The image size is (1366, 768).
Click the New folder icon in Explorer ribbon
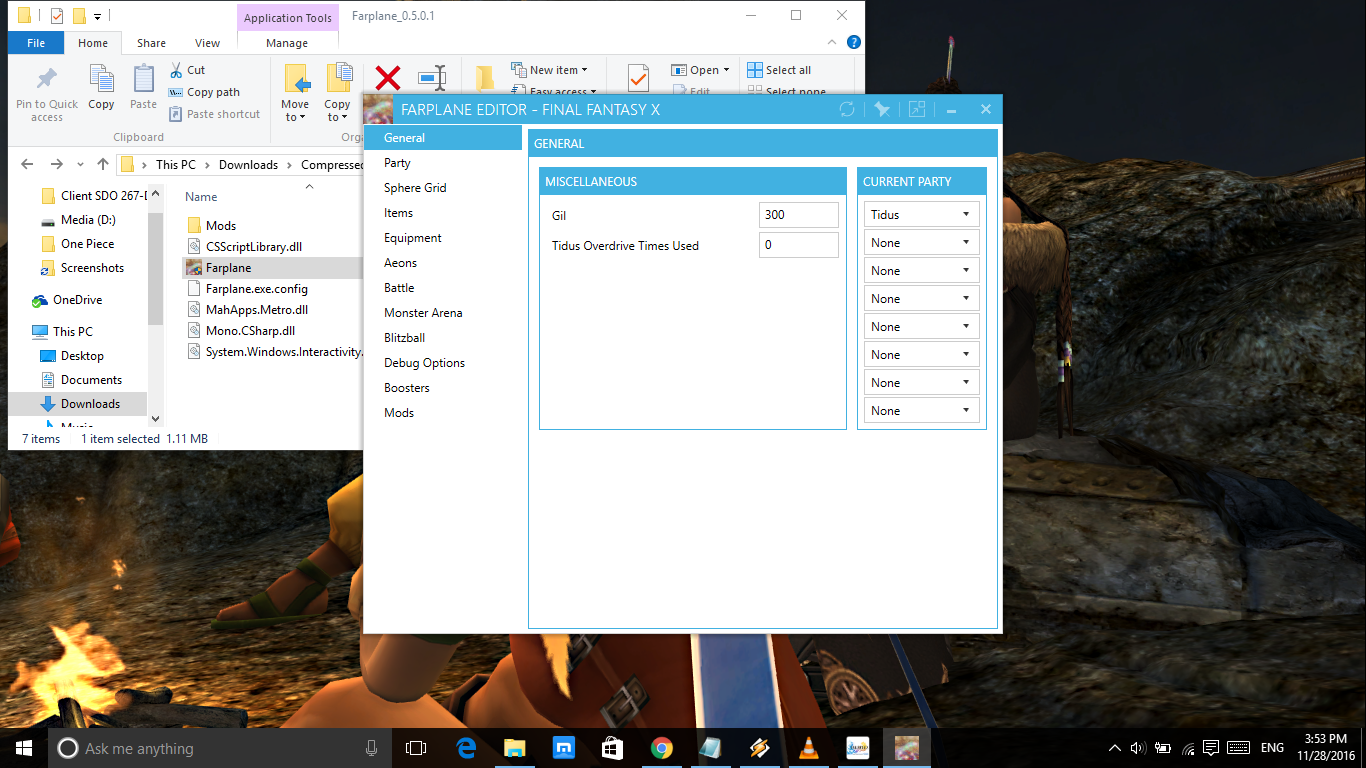coord(485,78)
